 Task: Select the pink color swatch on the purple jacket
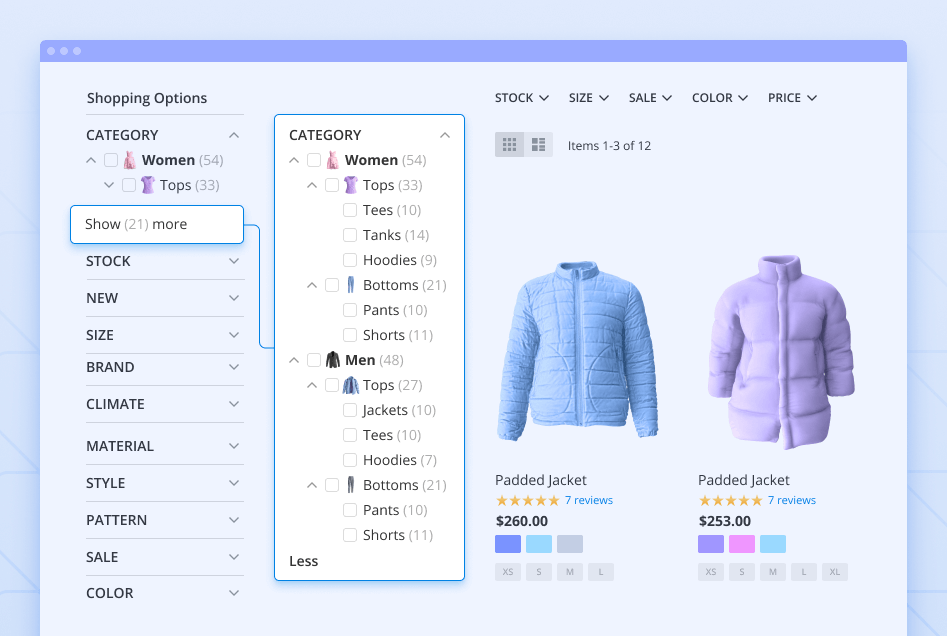click(x=743, y=544)
